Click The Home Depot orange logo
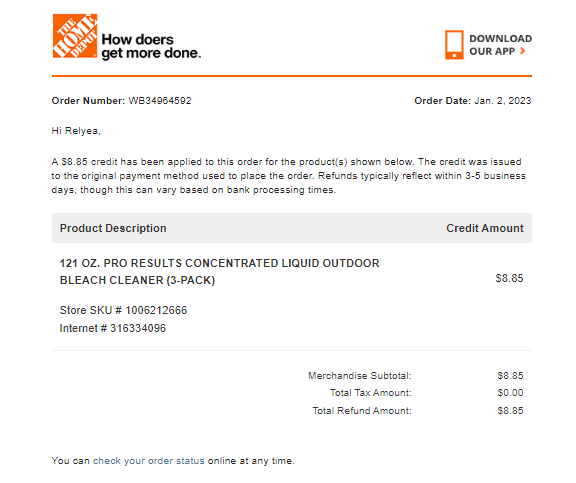Image resolution: width=576 pixels, height=483 pixels. [x=75, y=36]
